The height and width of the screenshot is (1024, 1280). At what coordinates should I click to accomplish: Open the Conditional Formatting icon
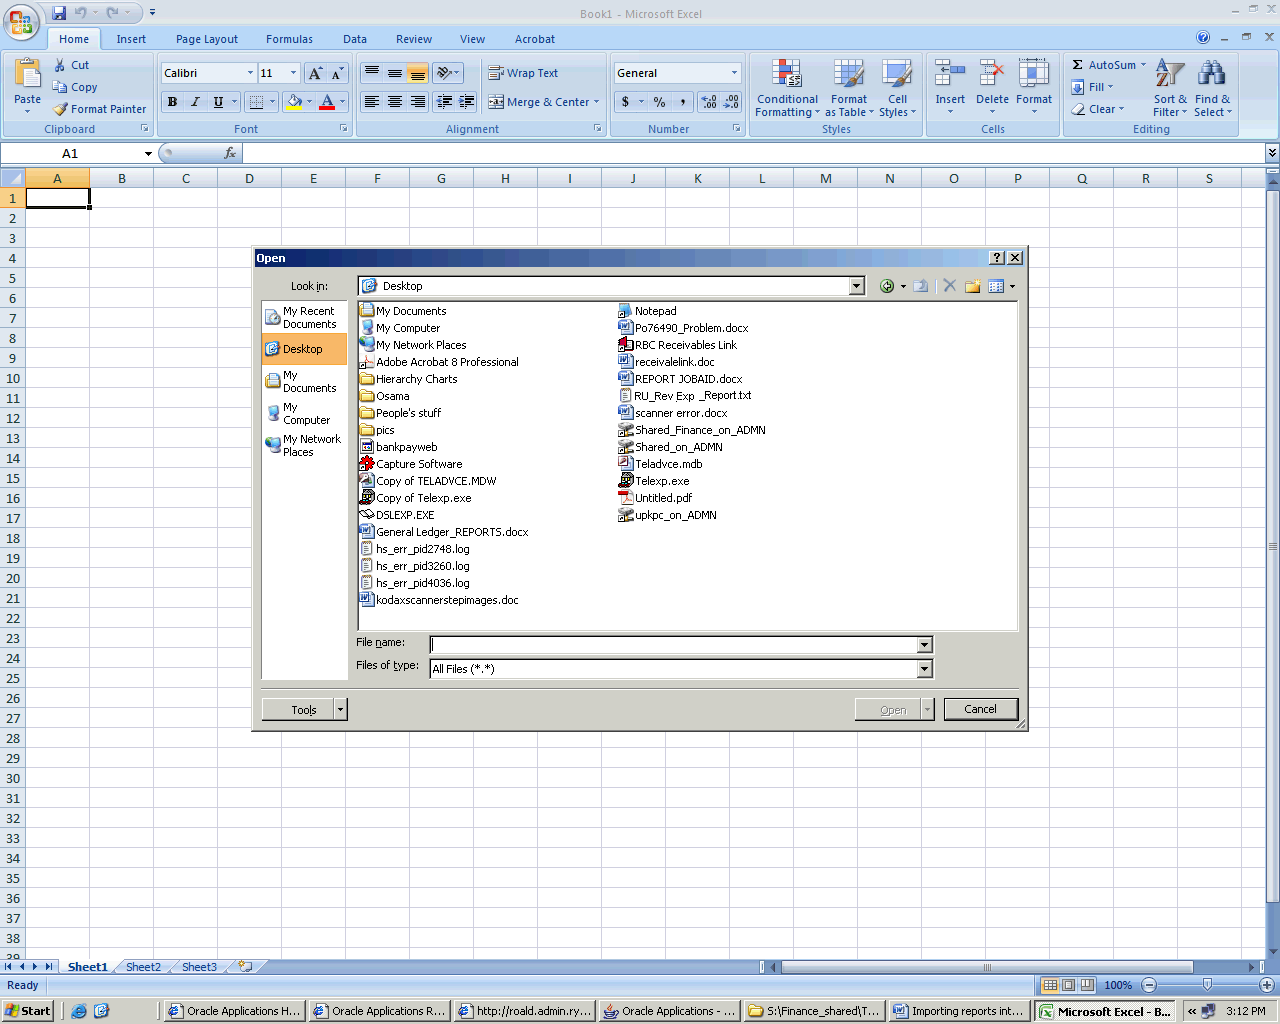pyautogui.click(x=787, y=75)
